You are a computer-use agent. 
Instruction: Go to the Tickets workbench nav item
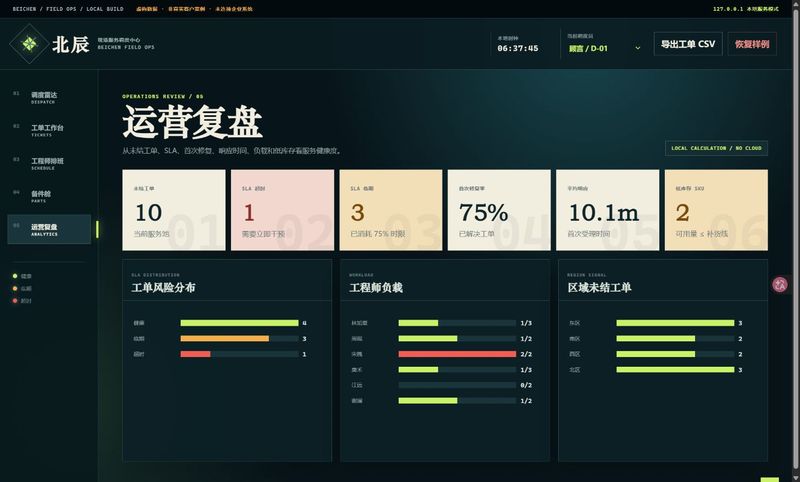pyautogui.click(x=49, y=131)
